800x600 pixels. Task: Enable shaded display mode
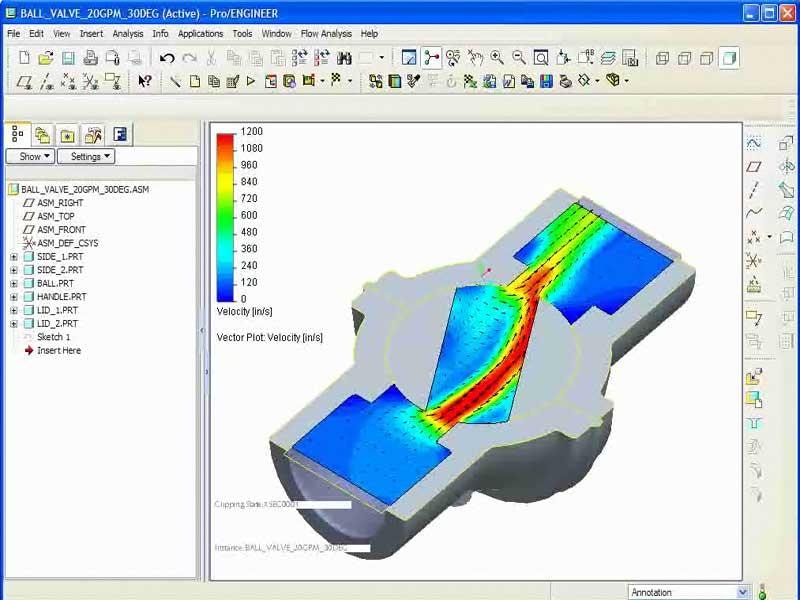(729, 58)
